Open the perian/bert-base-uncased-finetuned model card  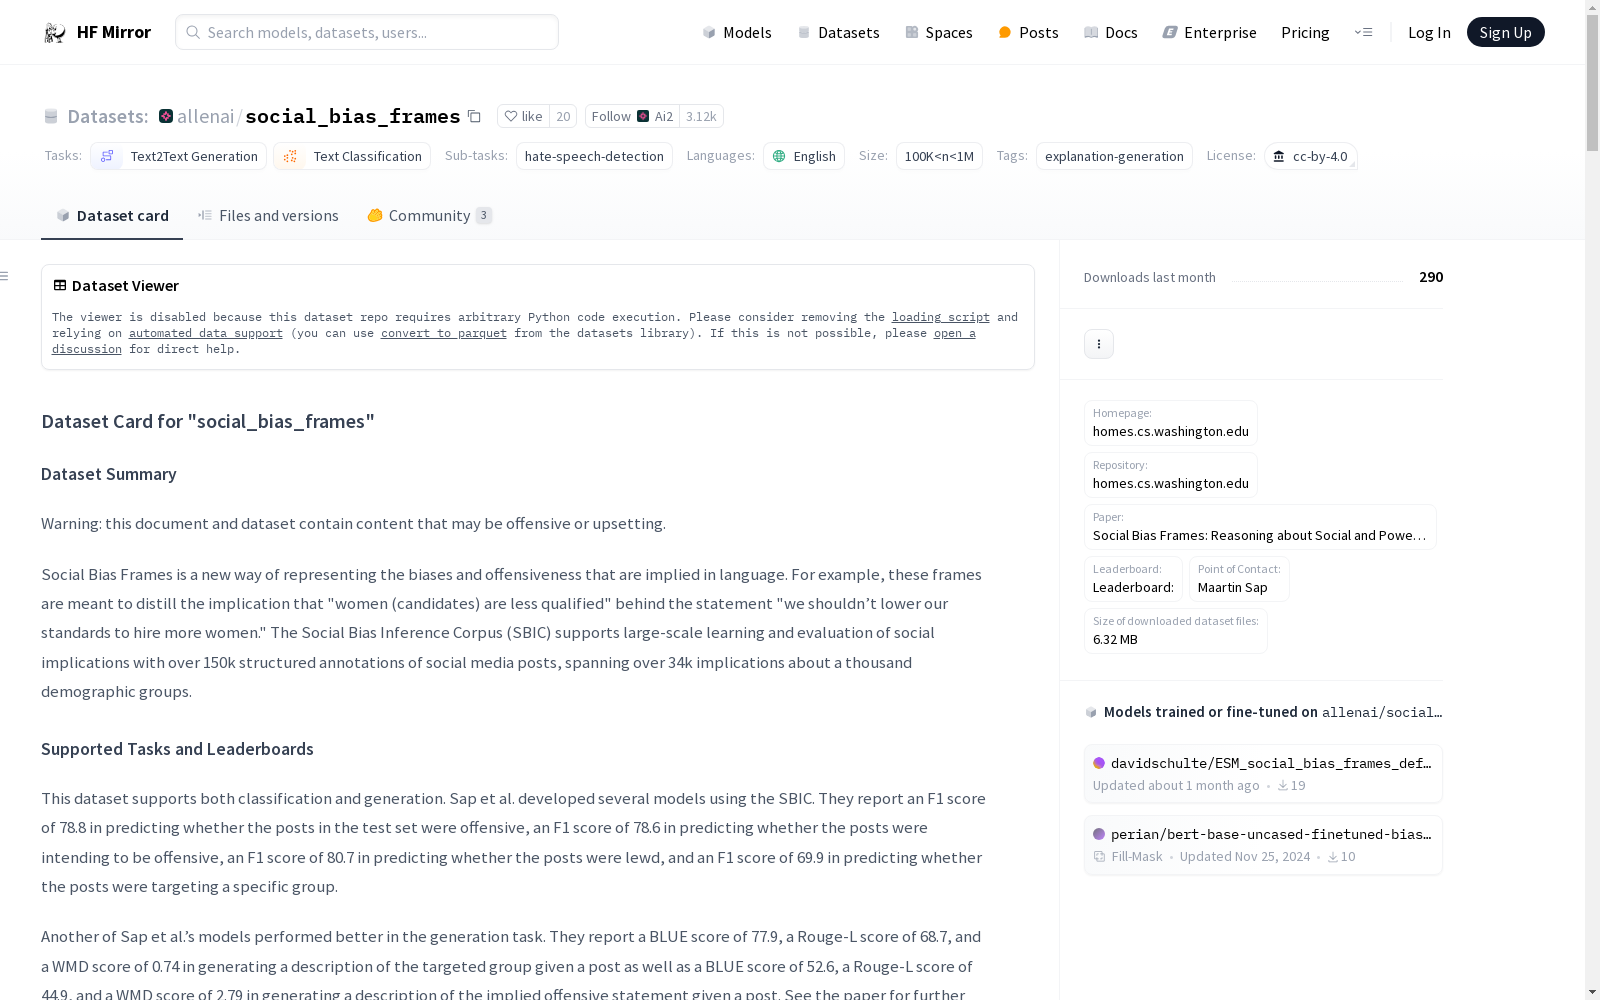click(x=1263, y=845)
